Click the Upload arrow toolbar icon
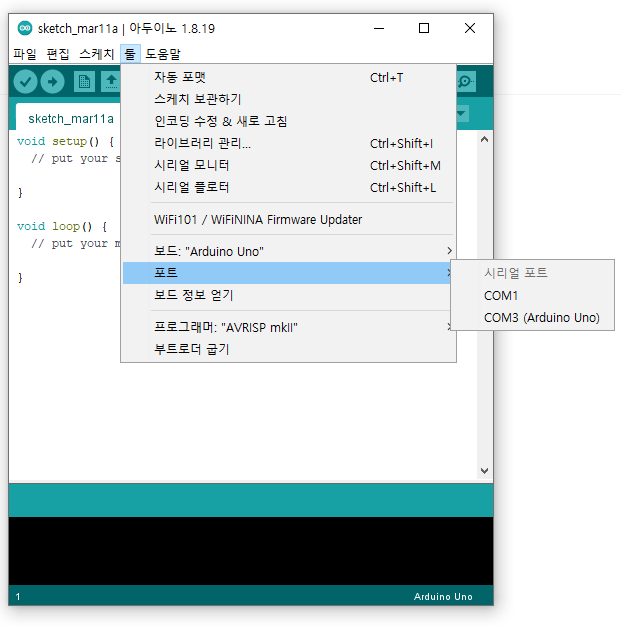Screen dimensions: 621x631 tap(53, 82)
